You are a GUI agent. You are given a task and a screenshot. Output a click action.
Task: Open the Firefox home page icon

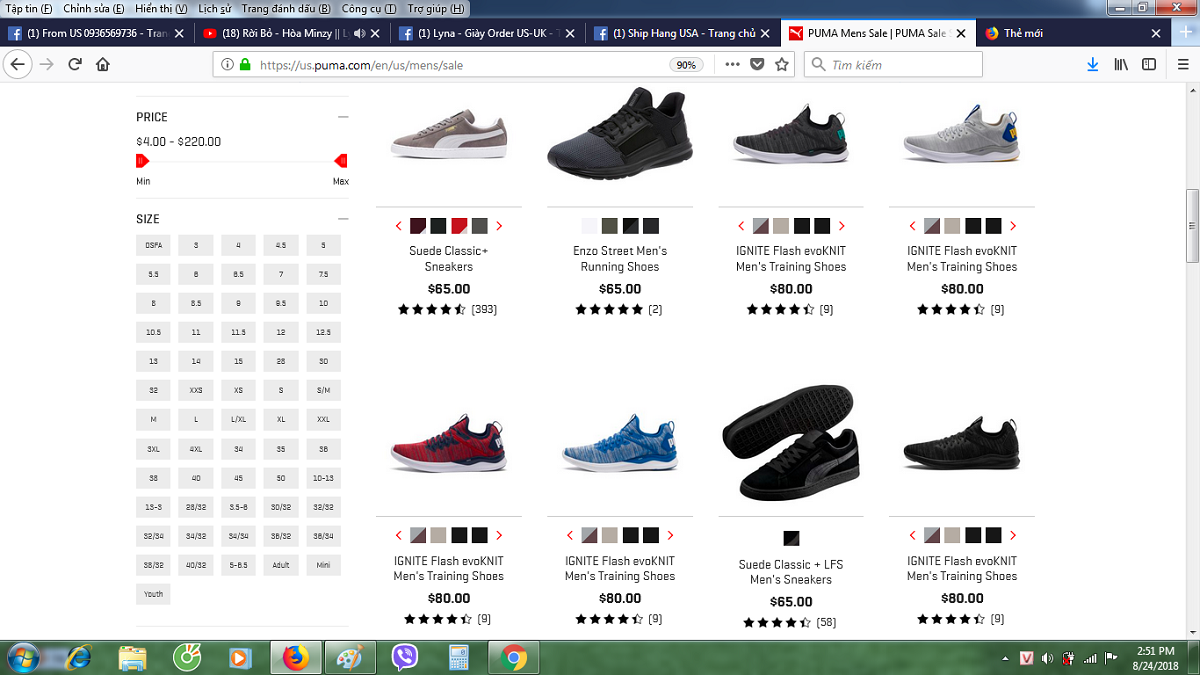(103, 64)
